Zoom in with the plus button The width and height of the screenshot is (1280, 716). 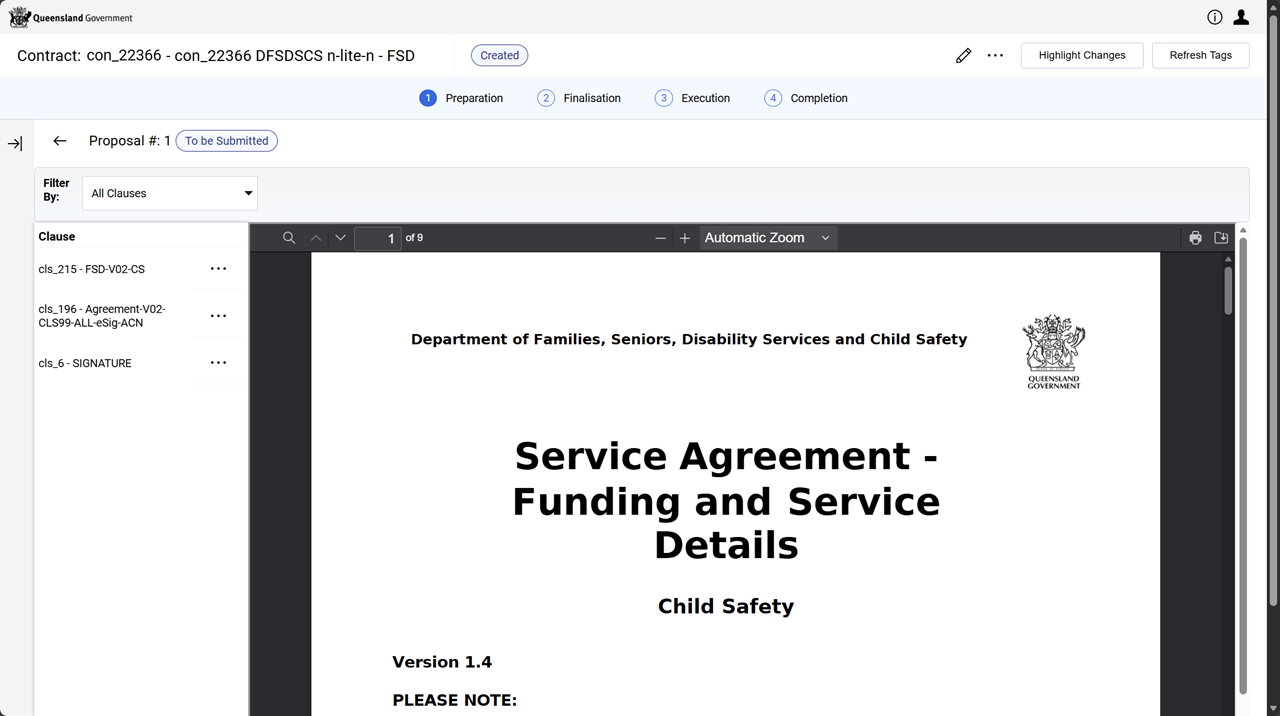[685, 238]
